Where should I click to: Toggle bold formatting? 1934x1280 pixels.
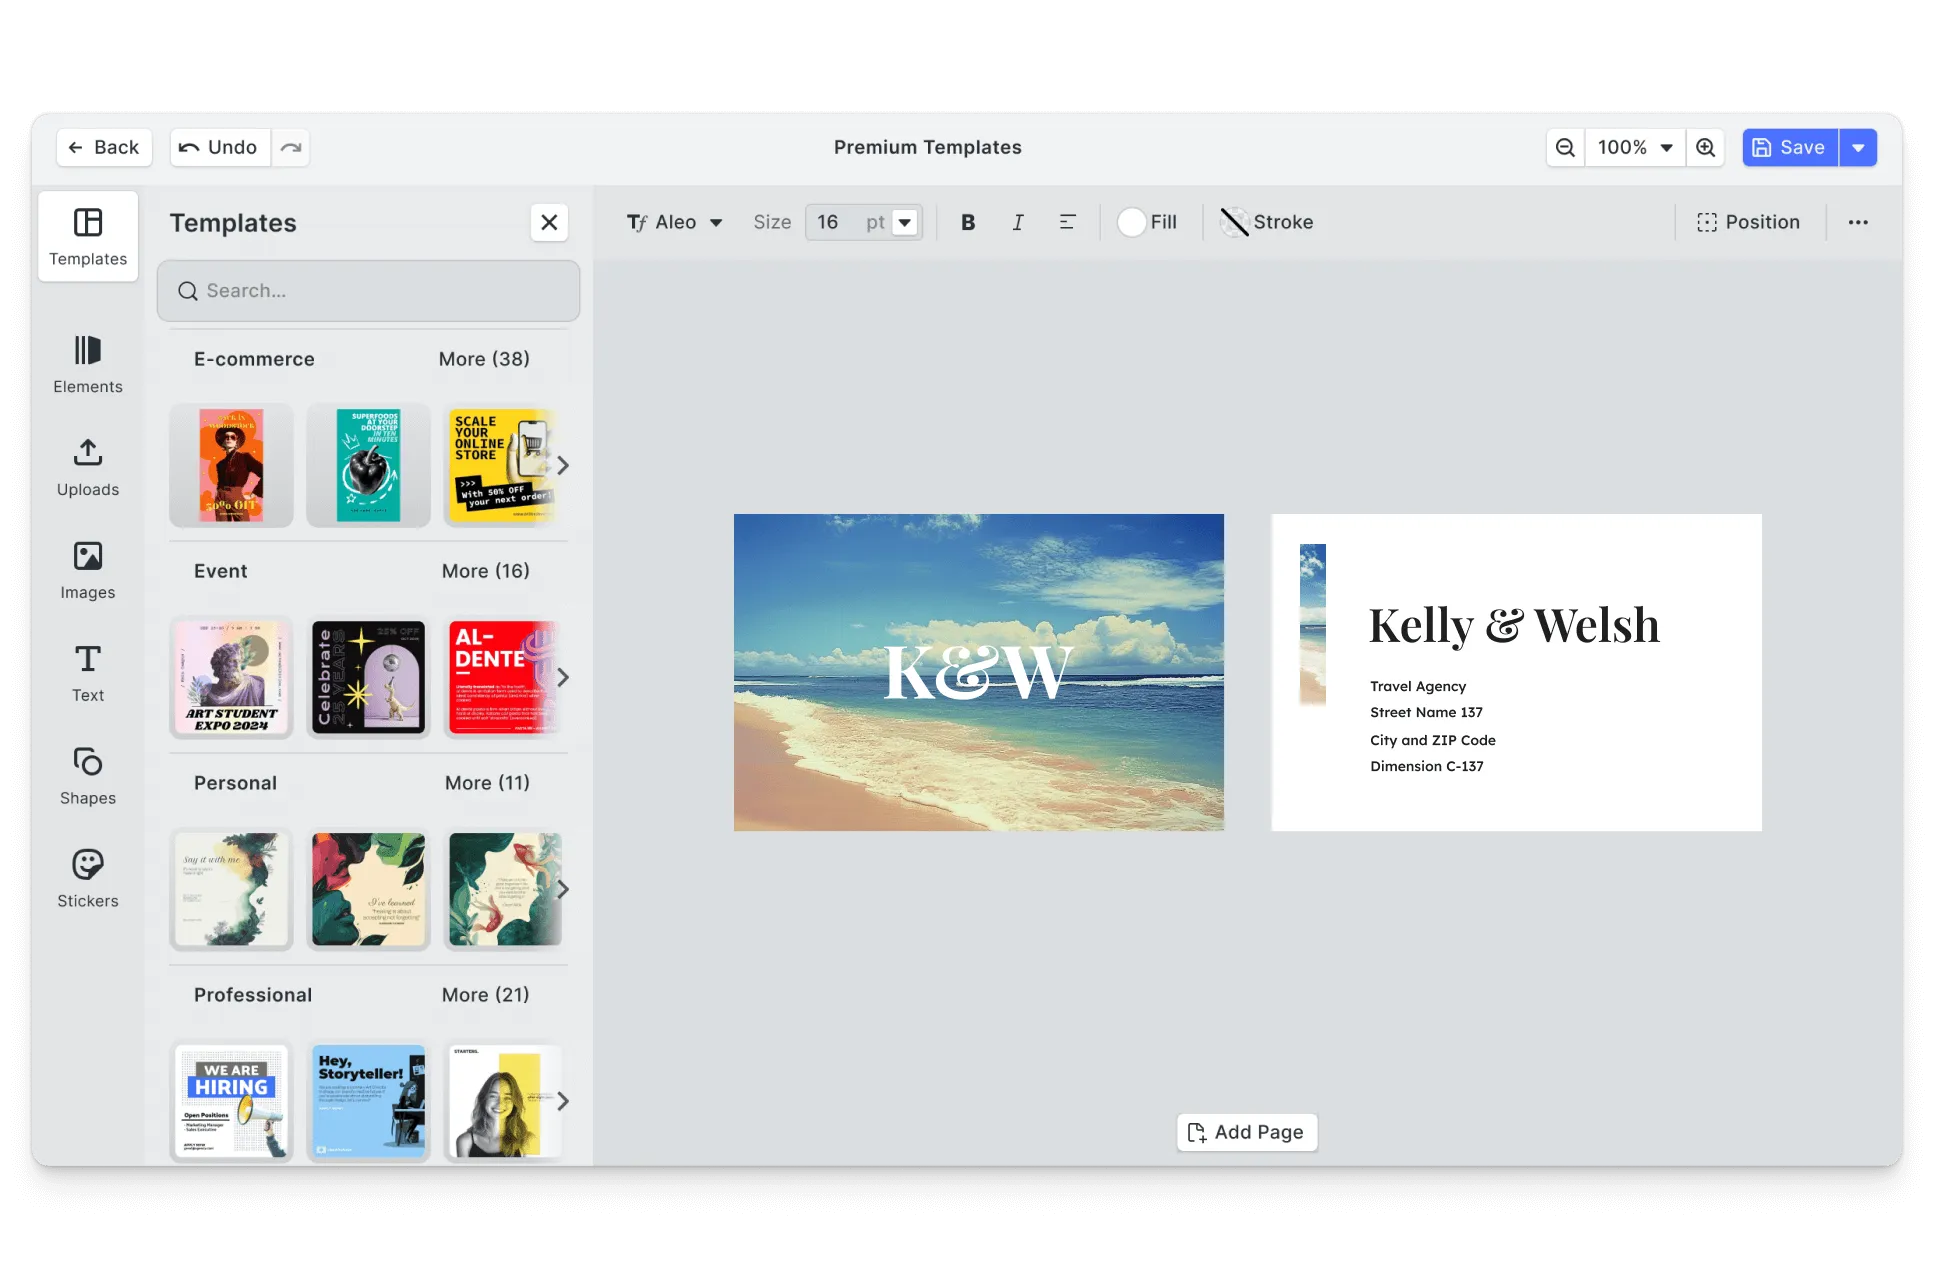click(x=968, y=222)
